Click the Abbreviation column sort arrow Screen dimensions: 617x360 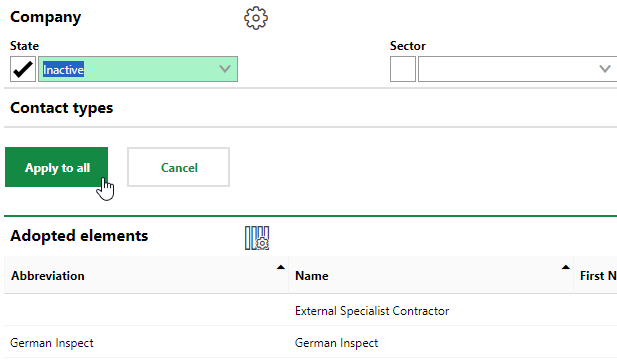(x=281, y=267)
